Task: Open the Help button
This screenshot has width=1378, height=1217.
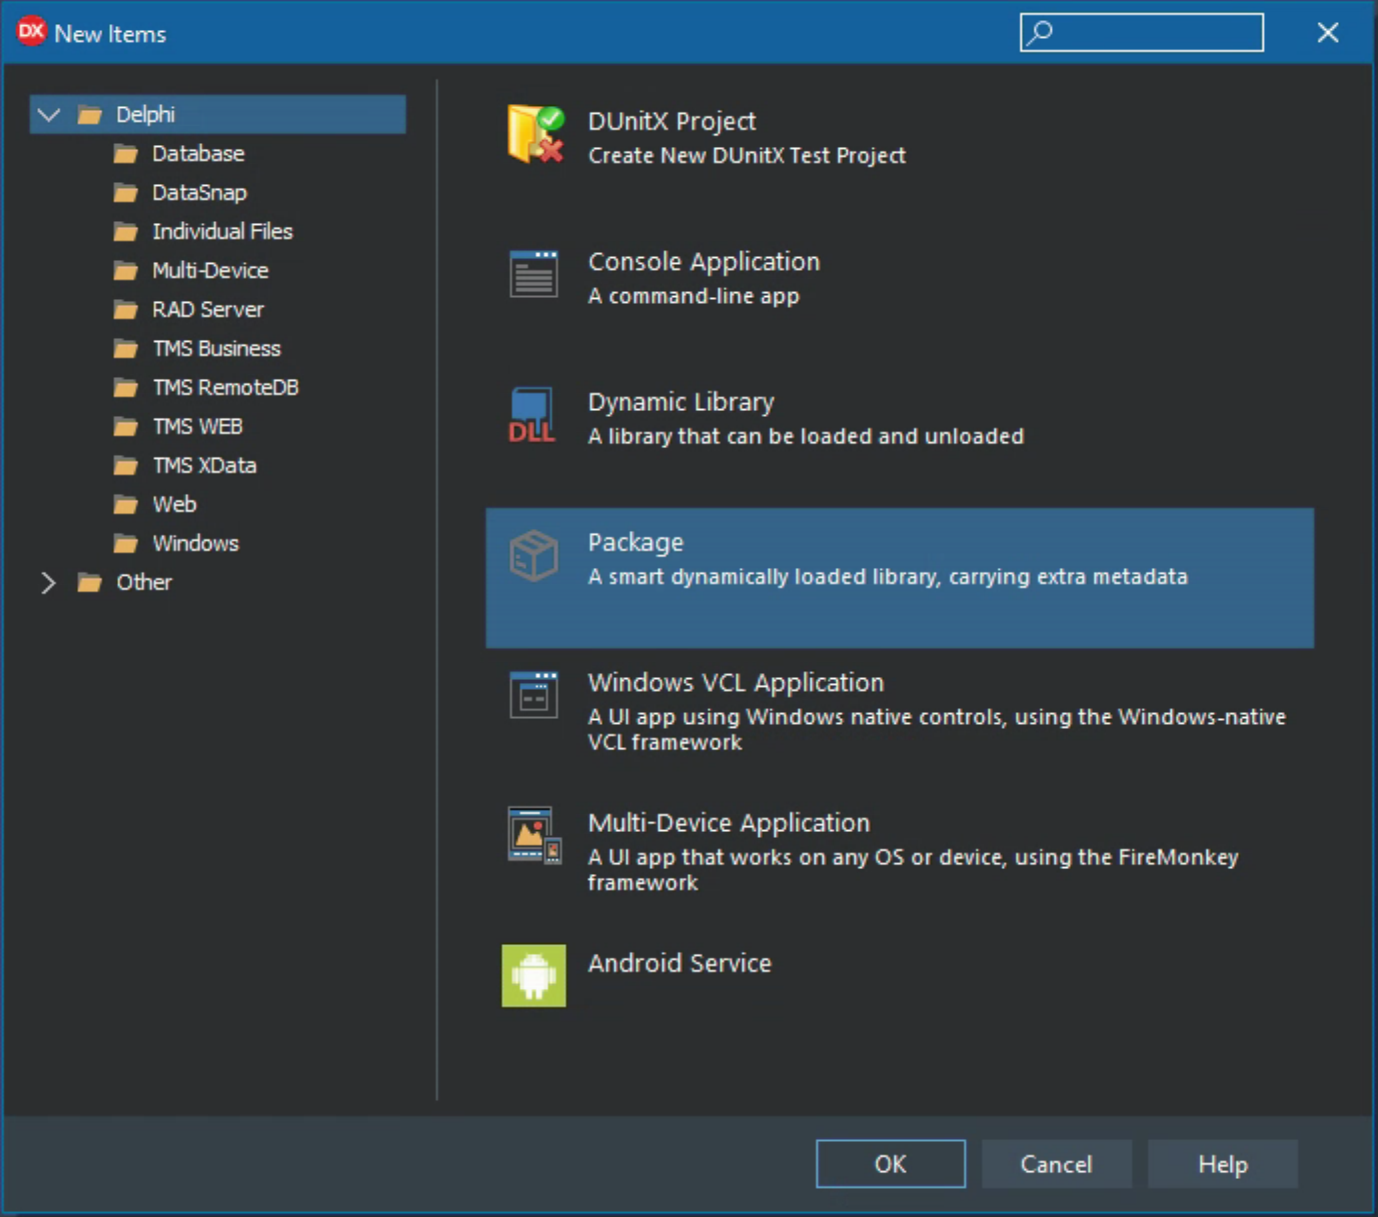Action: click(1223, 1164)
